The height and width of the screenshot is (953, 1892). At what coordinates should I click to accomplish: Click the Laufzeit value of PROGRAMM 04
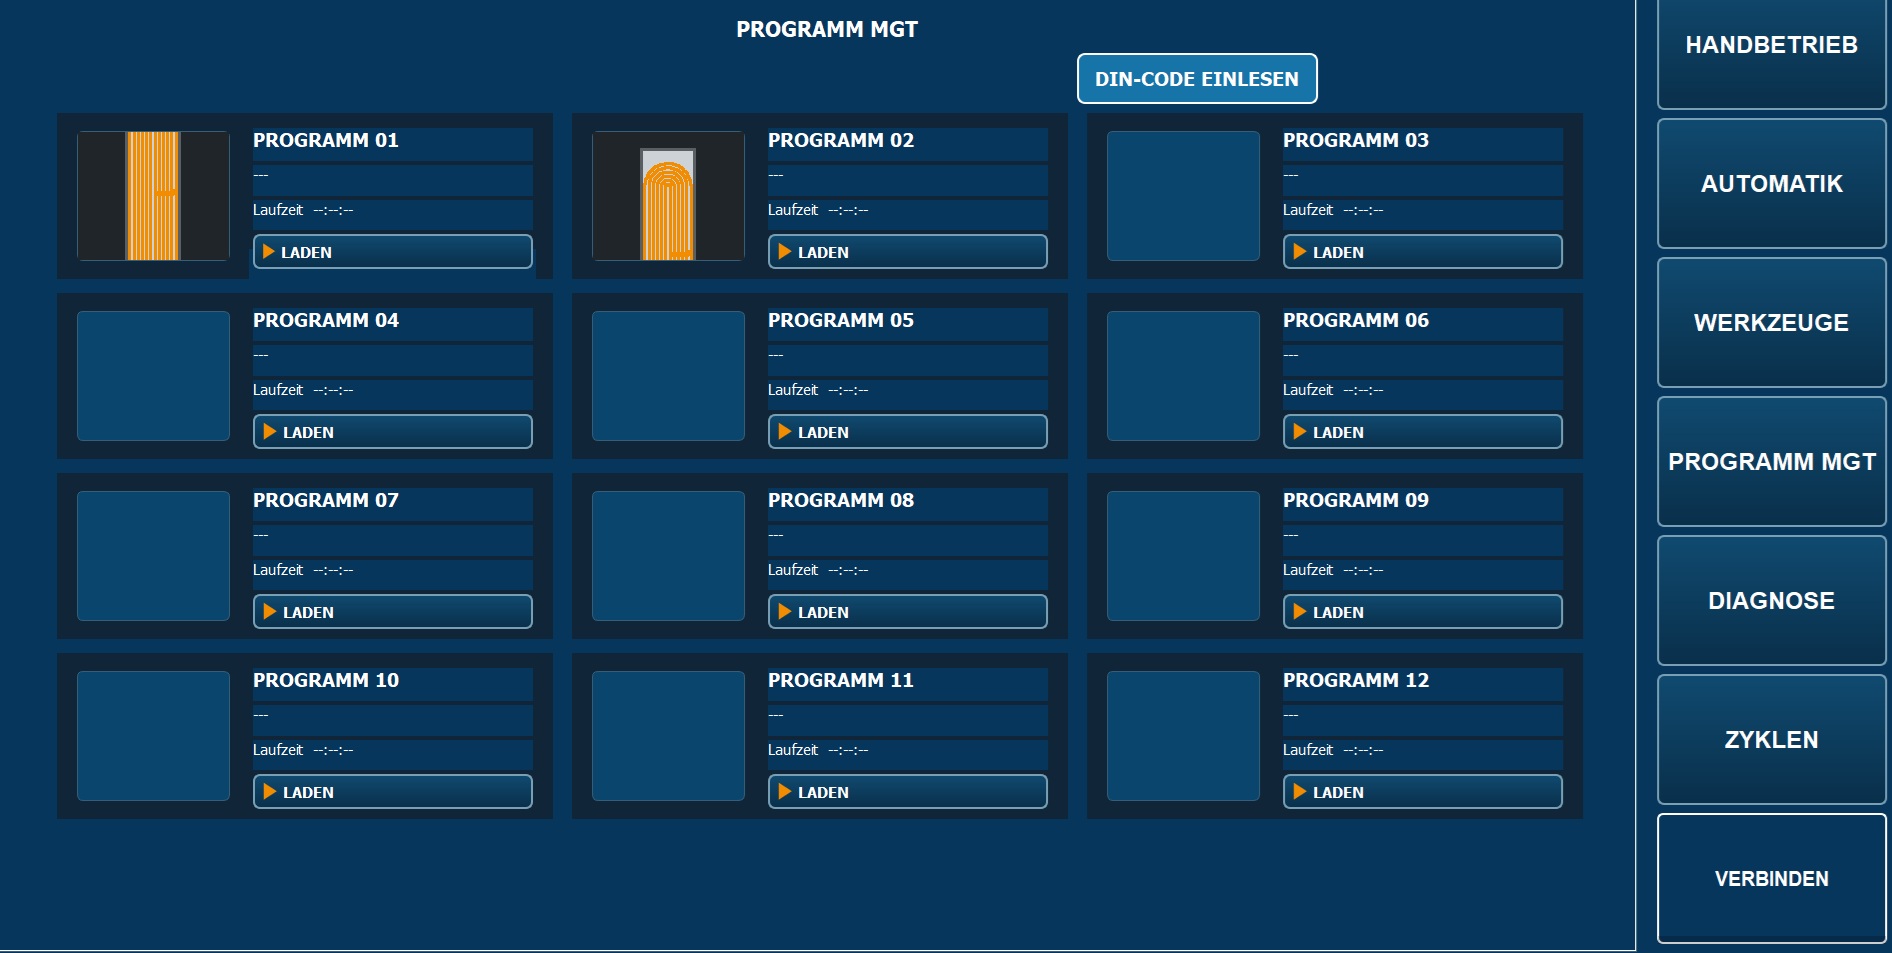(x=333, y=390)
